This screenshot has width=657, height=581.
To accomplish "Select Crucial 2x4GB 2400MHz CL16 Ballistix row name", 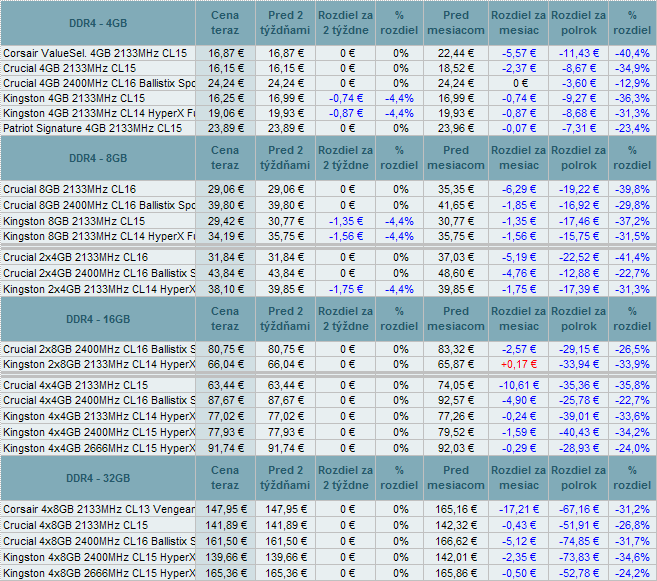I will click(99, 273).
